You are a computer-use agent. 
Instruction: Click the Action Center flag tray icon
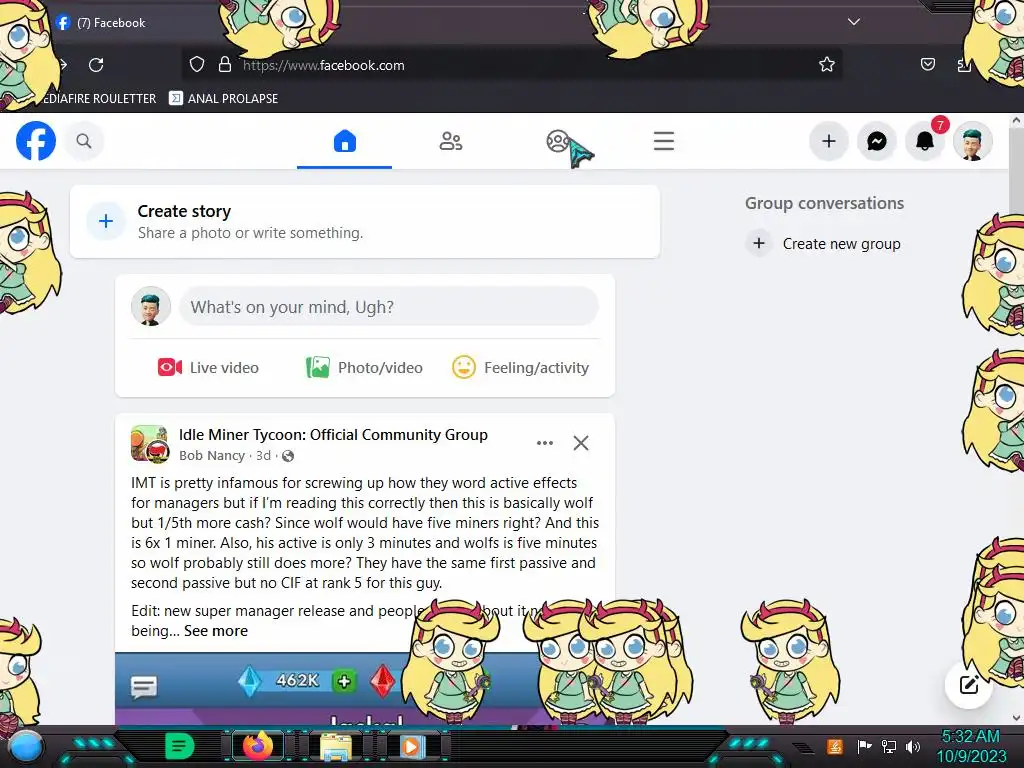pos(864,746)
